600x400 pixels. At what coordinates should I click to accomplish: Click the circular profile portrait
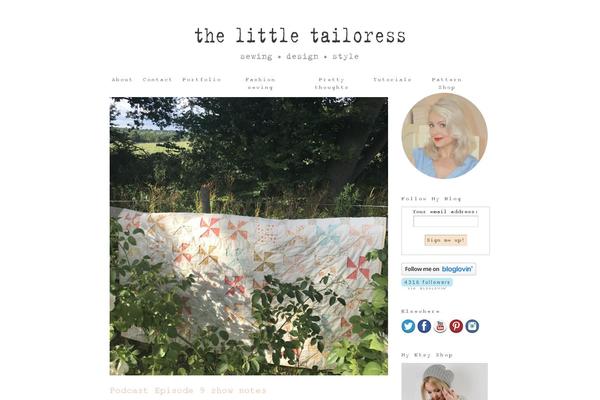pos(445,136)
